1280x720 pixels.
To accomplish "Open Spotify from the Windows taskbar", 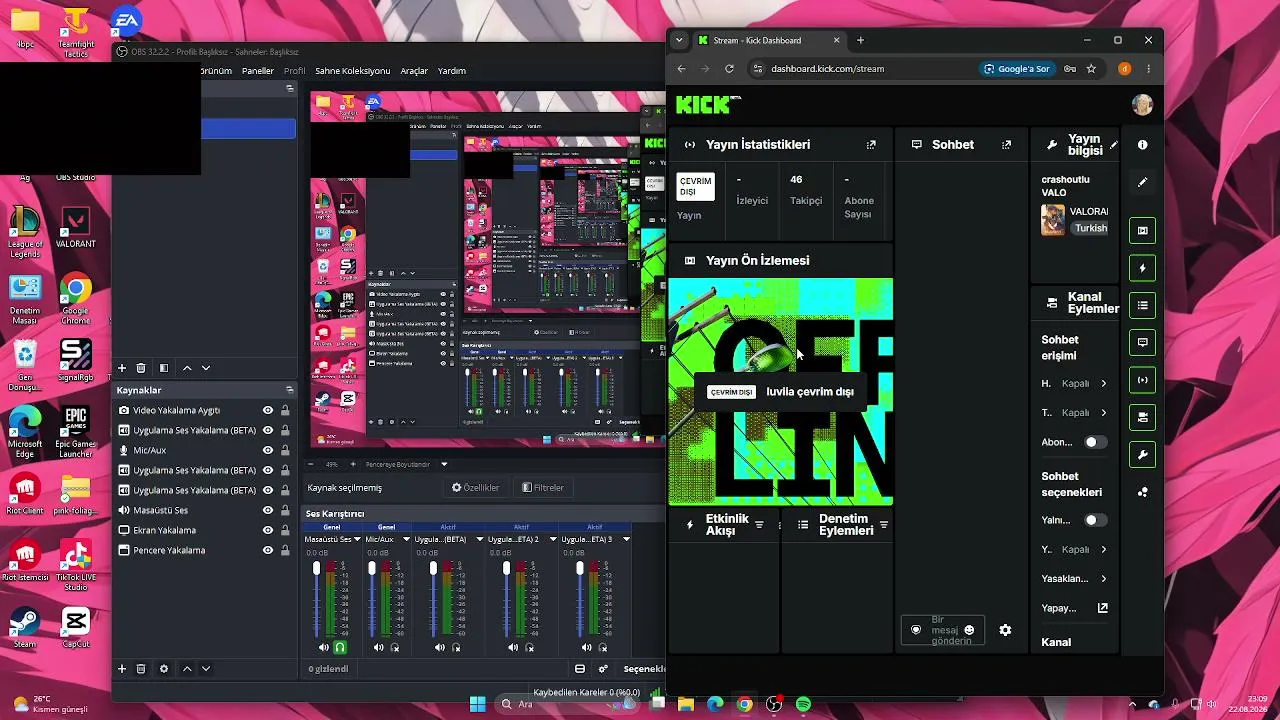I will [x=803, y=704].
